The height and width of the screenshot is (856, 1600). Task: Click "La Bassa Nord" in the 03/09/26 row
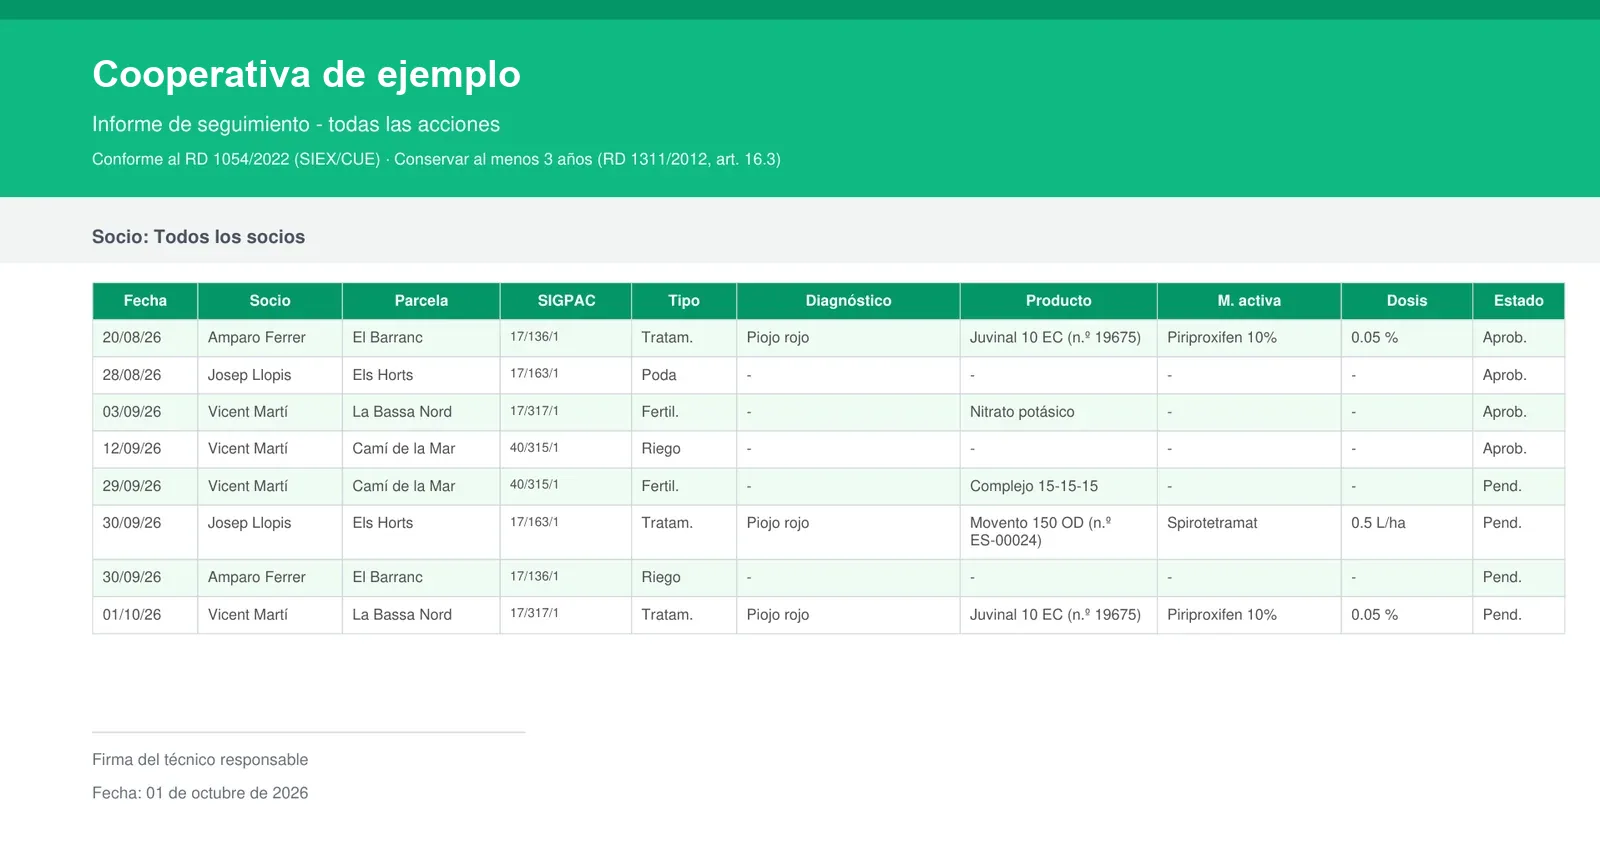pyautogui.click(x=402, y=412)
